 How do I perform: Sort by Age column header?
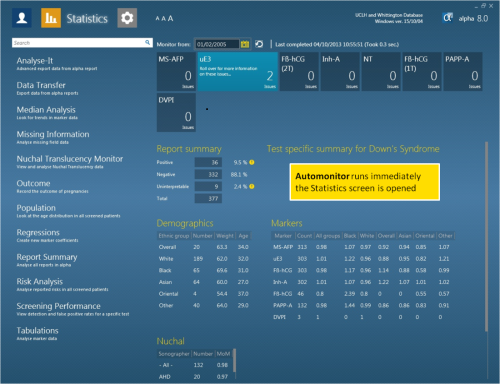[x=243, y=236]
